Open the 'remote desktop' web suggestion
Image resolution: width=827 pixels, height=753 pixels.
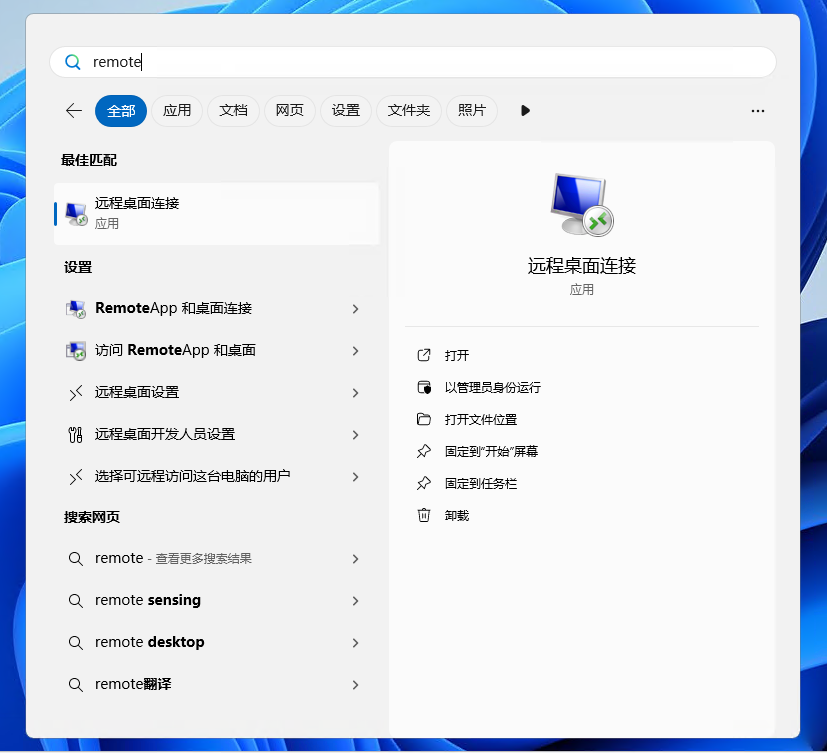tap(150, 642)
